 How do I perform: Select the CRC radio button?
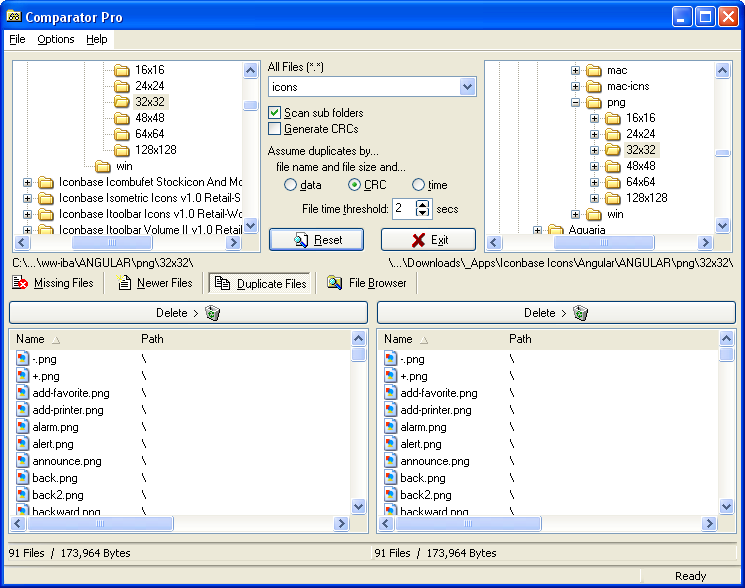click(x=354, y=185)
